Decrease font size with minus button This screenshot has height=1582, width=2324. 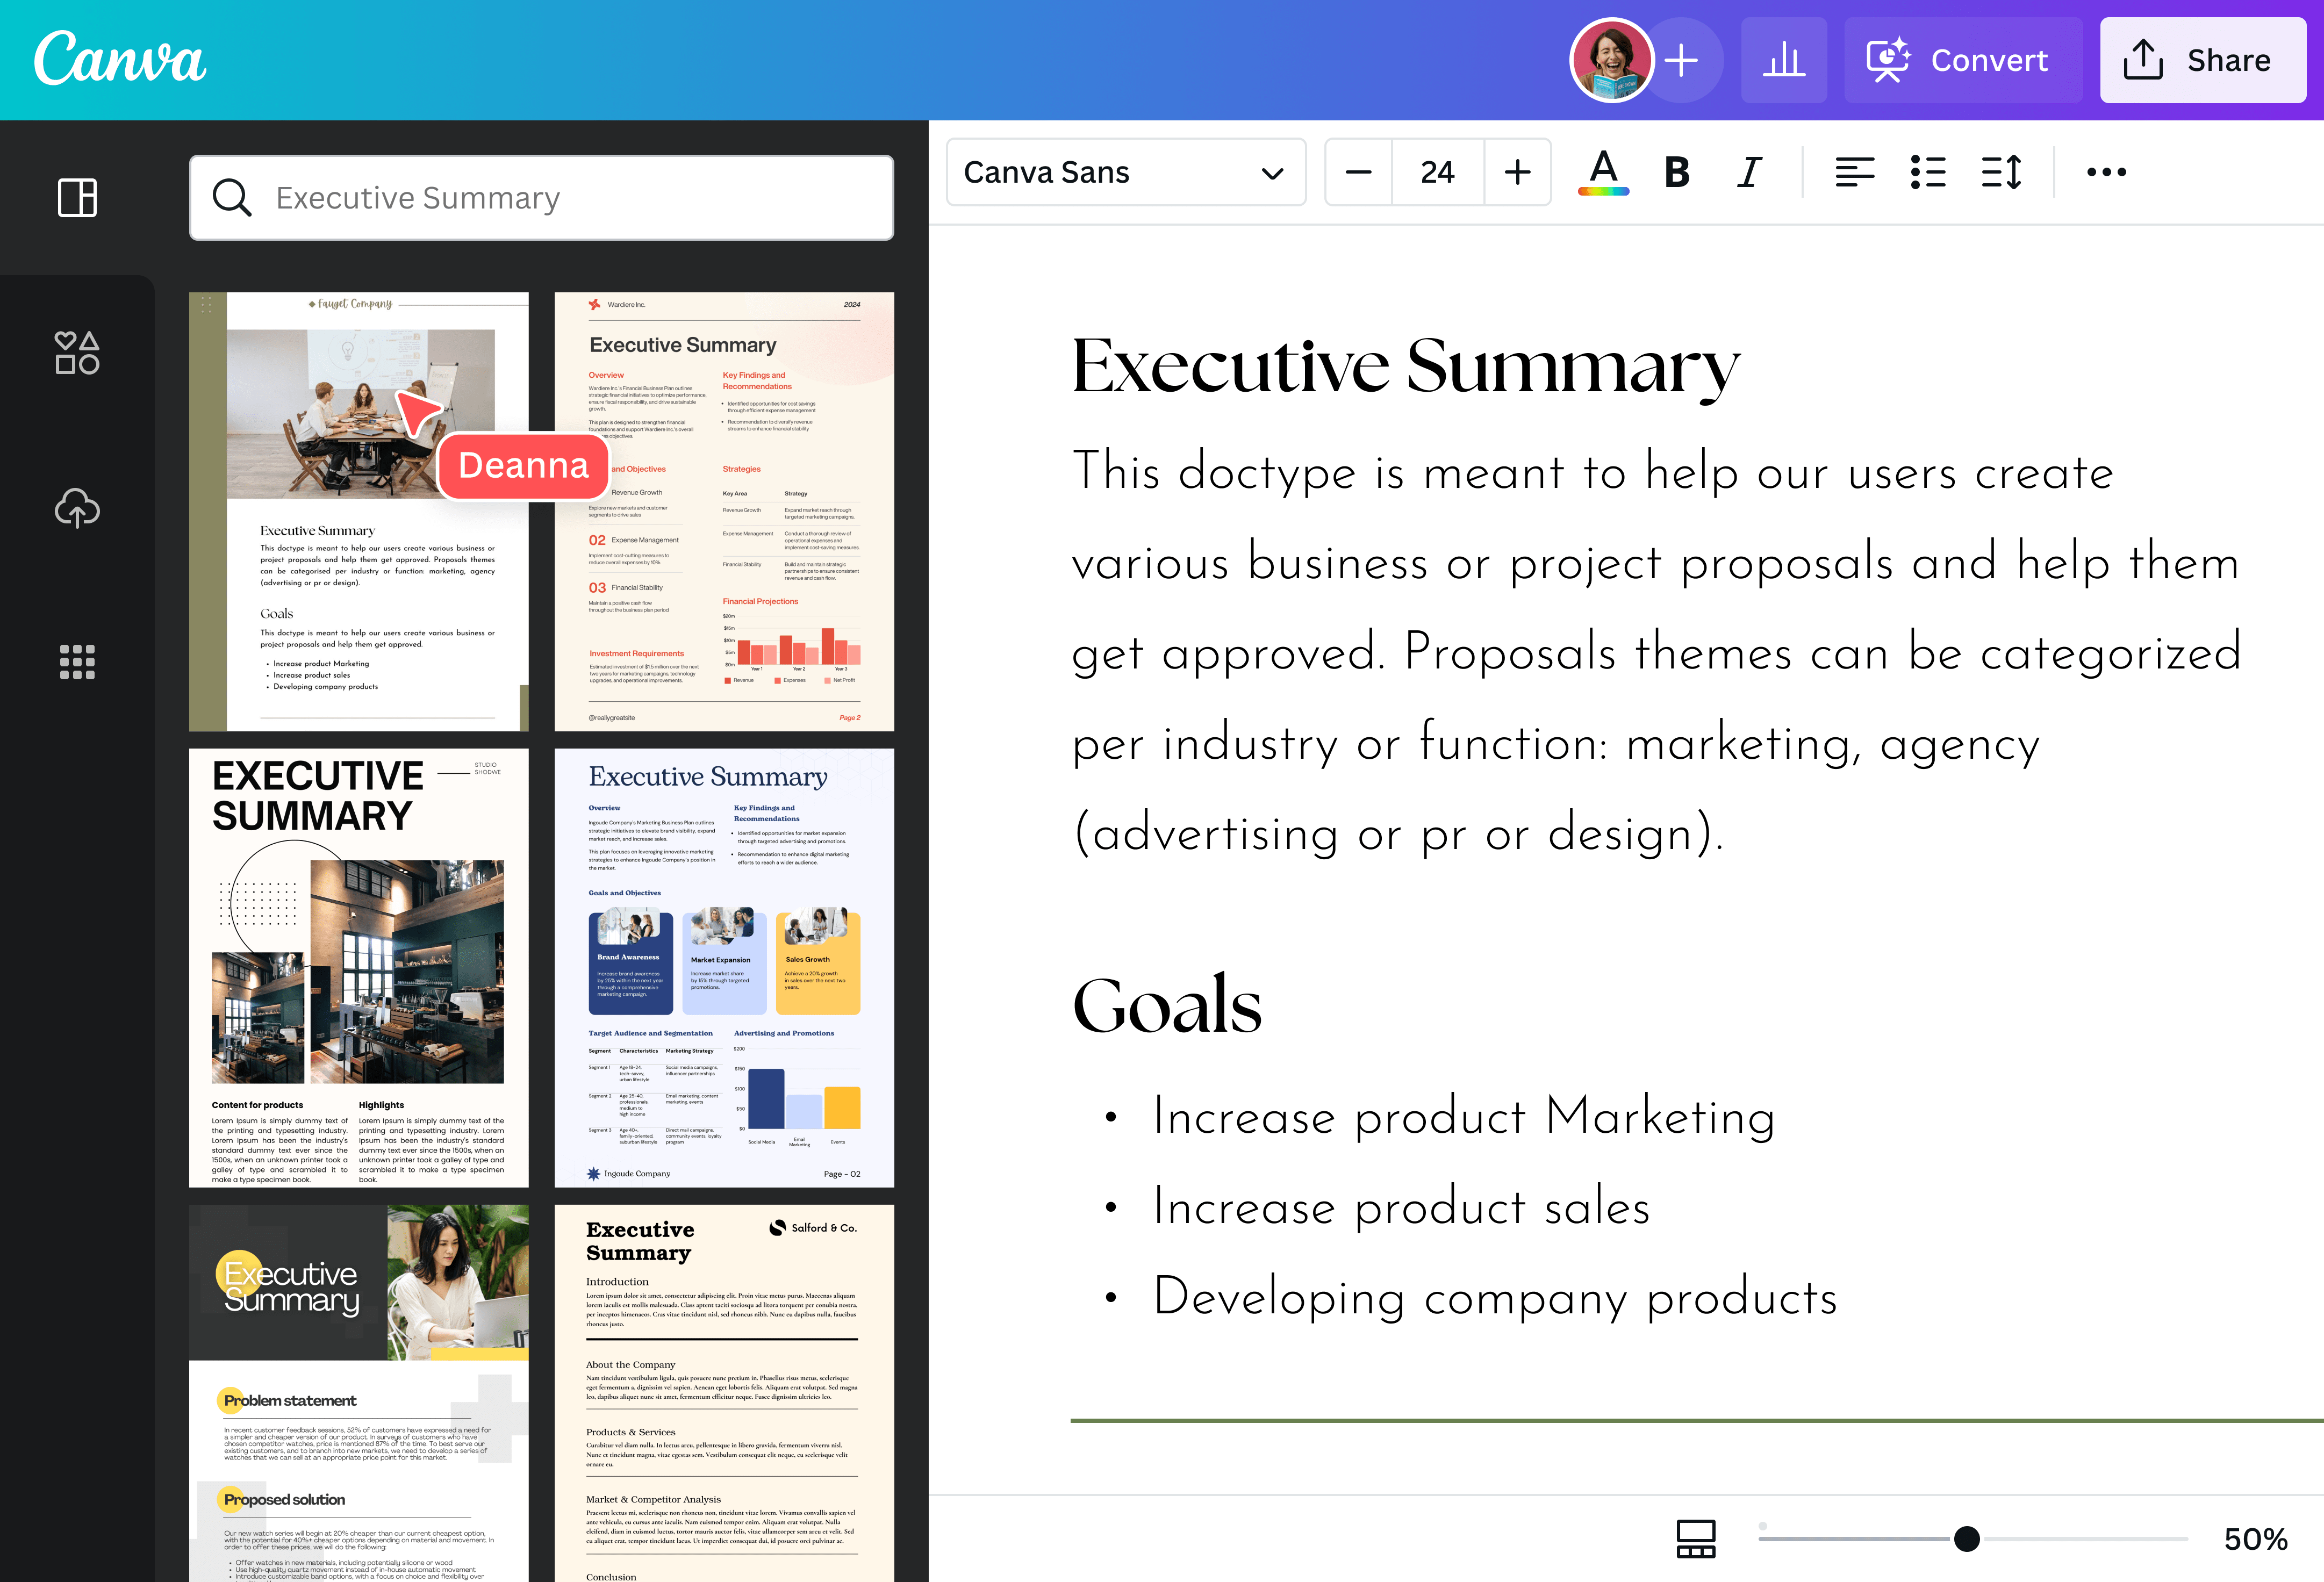point(1358,172)
